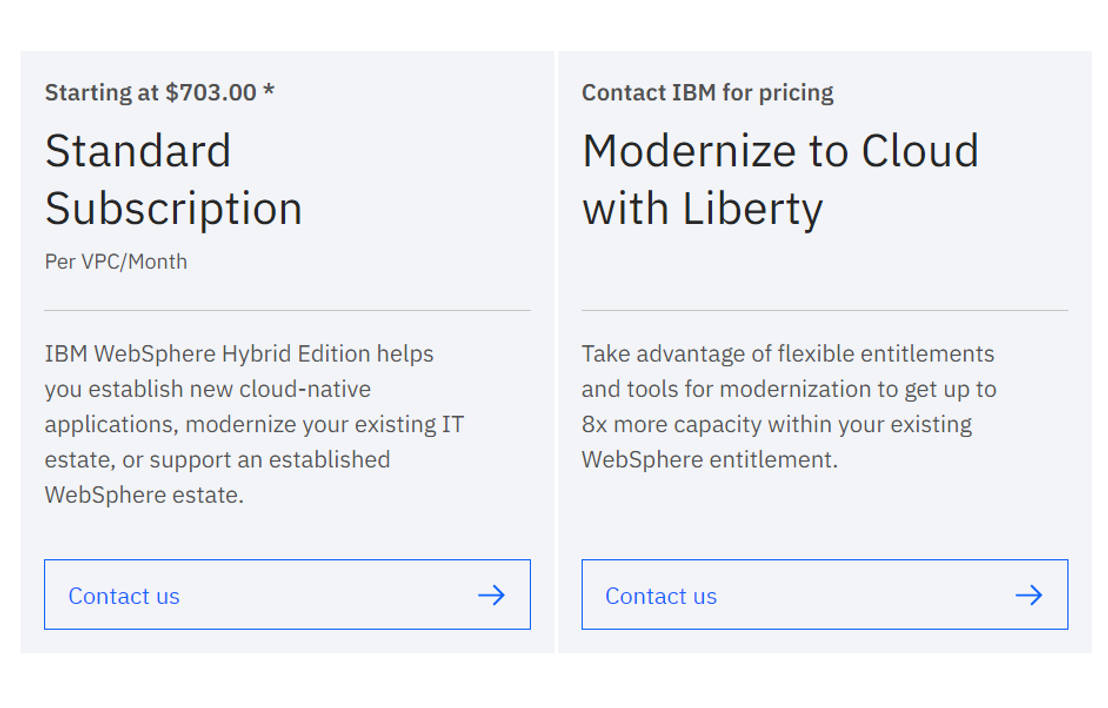Click the blue arrow inside the left pricing button
1108x708 pixels.
491,595
